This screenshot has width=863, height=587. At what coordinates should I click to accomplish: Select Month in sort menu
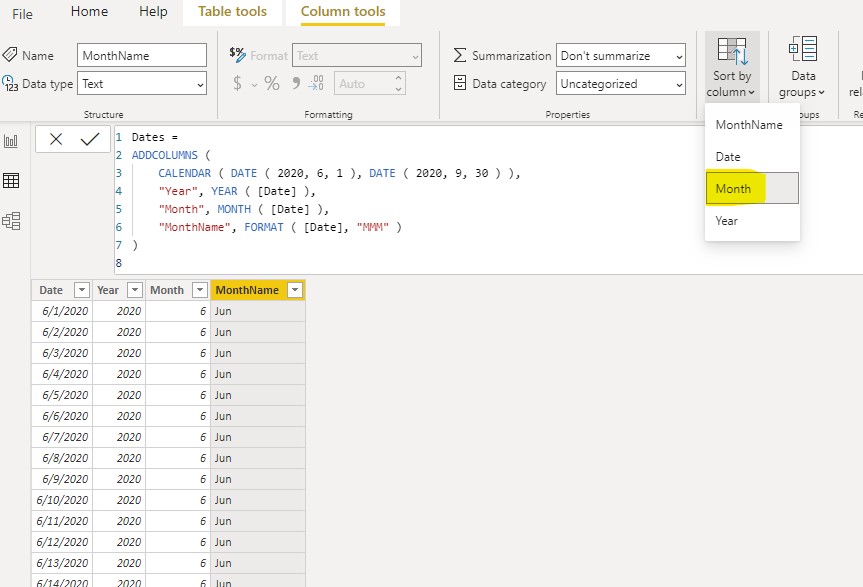coord(752,189)
